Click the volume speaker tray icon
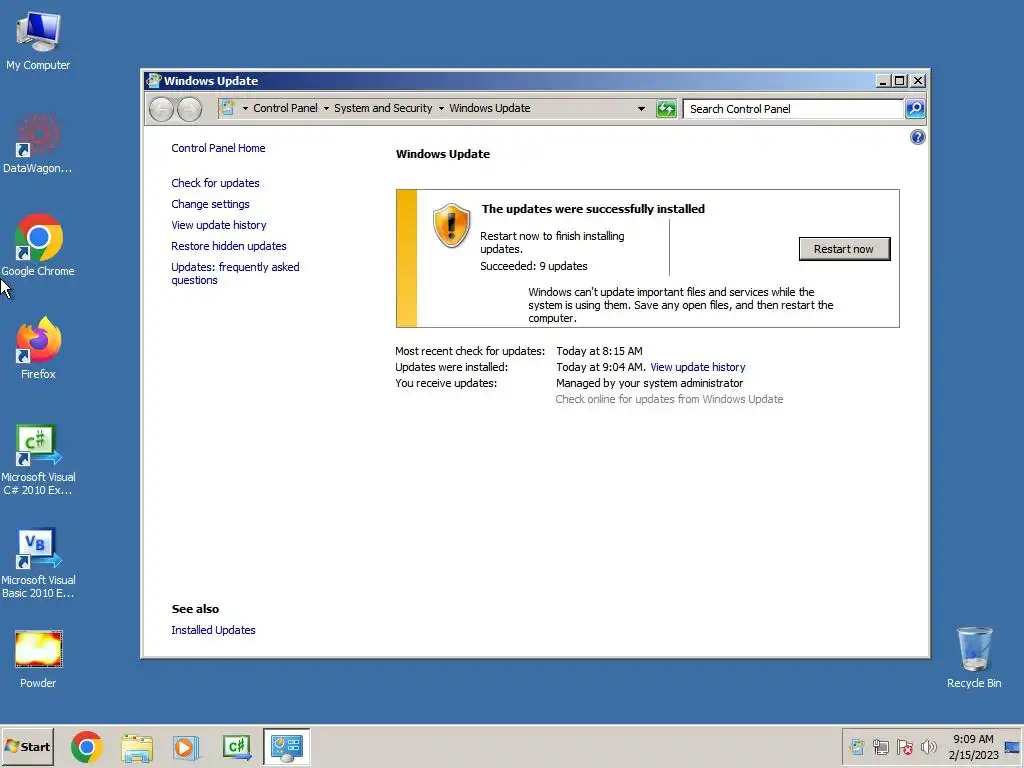 928,746
